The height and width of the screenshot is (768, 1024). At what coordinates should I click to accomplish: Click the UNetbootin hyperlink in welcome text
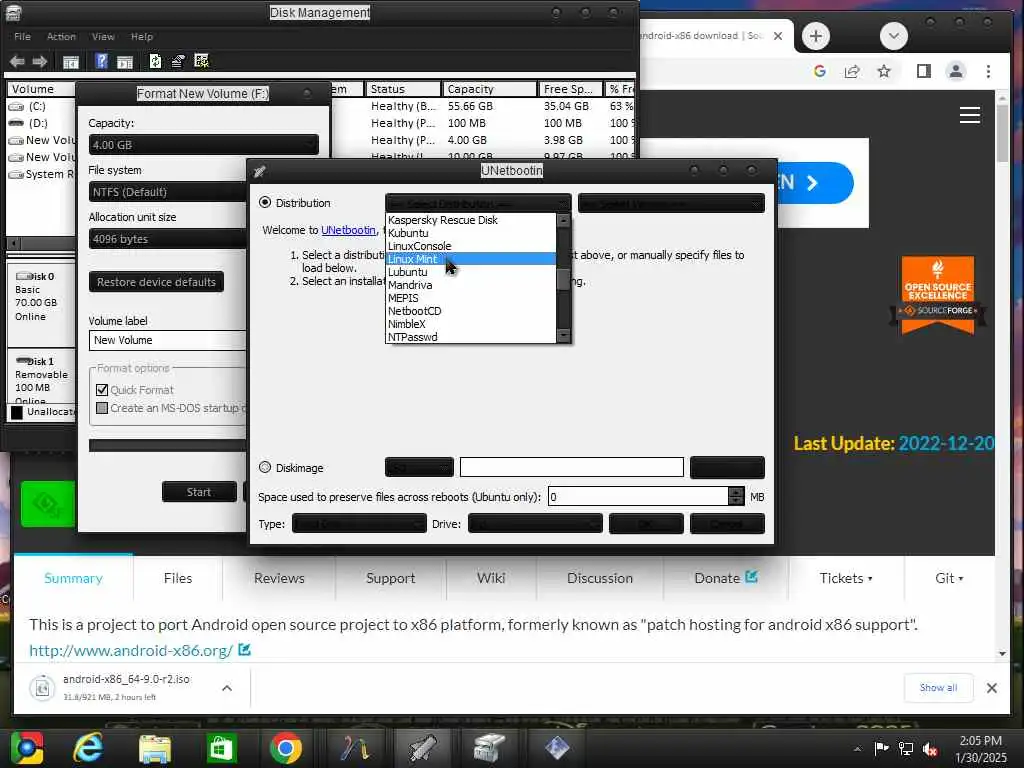click(x=348, y=230)
